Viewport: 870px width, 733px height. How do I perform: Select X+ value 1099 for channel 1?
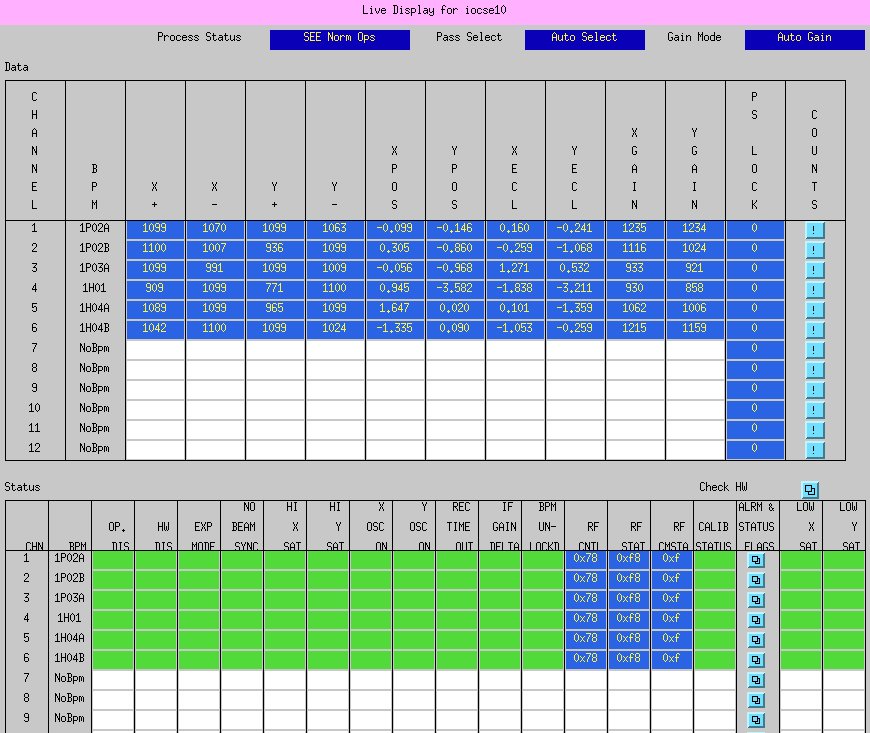click(155, 230)
